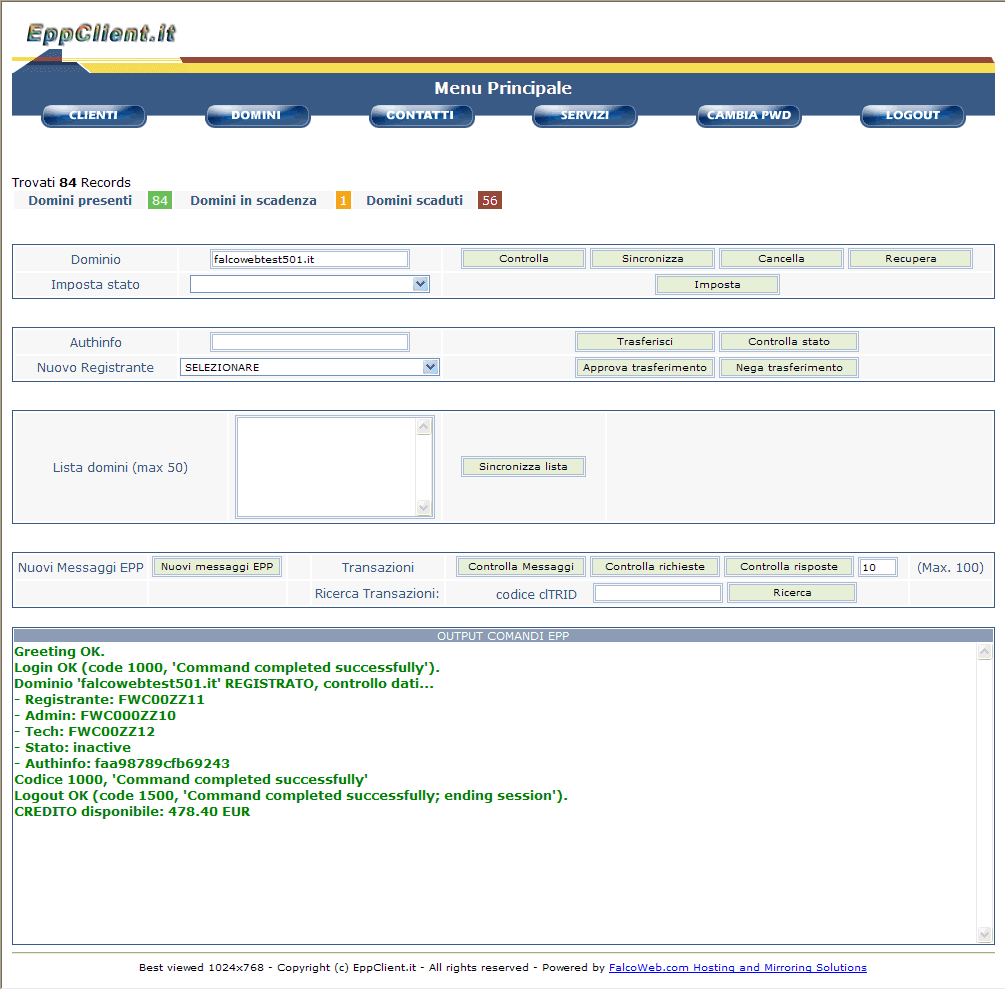Show Domini presenti list
1005x990 pixels.
pos(80,201)
